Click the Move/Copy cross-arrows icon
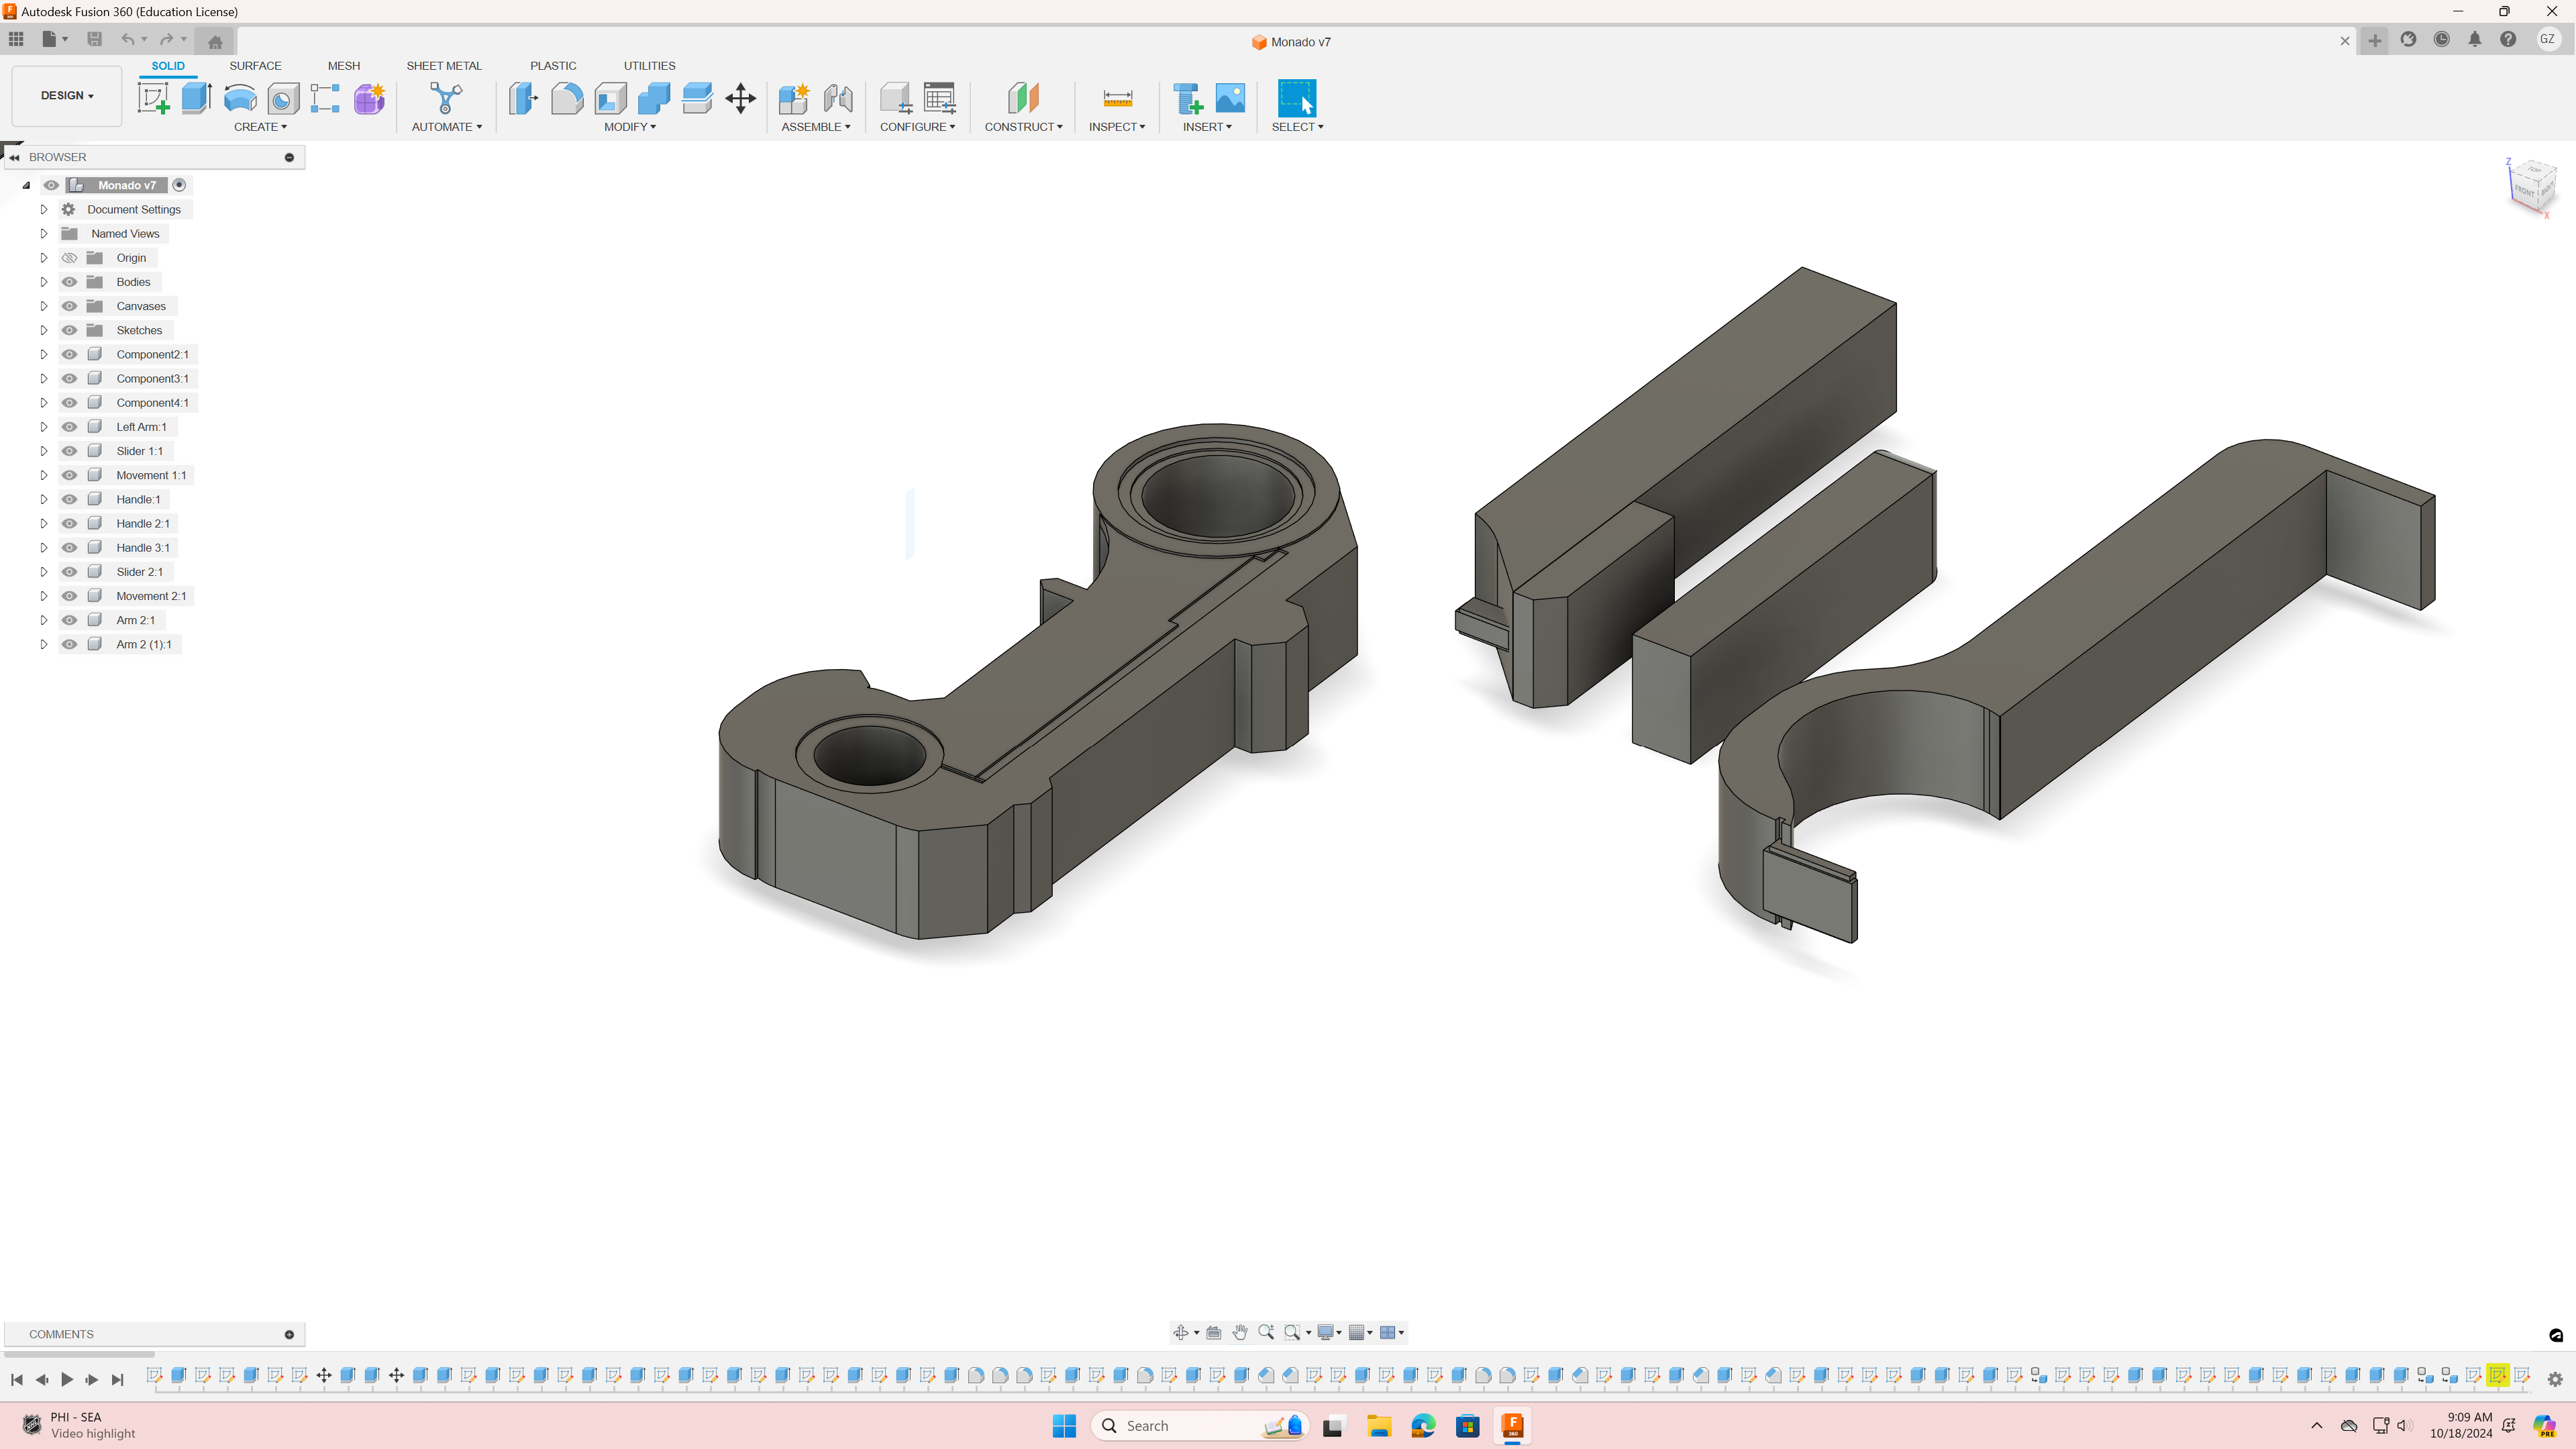The height and width of the screenshot is (1449, 2576). click(x=740, y=98)
